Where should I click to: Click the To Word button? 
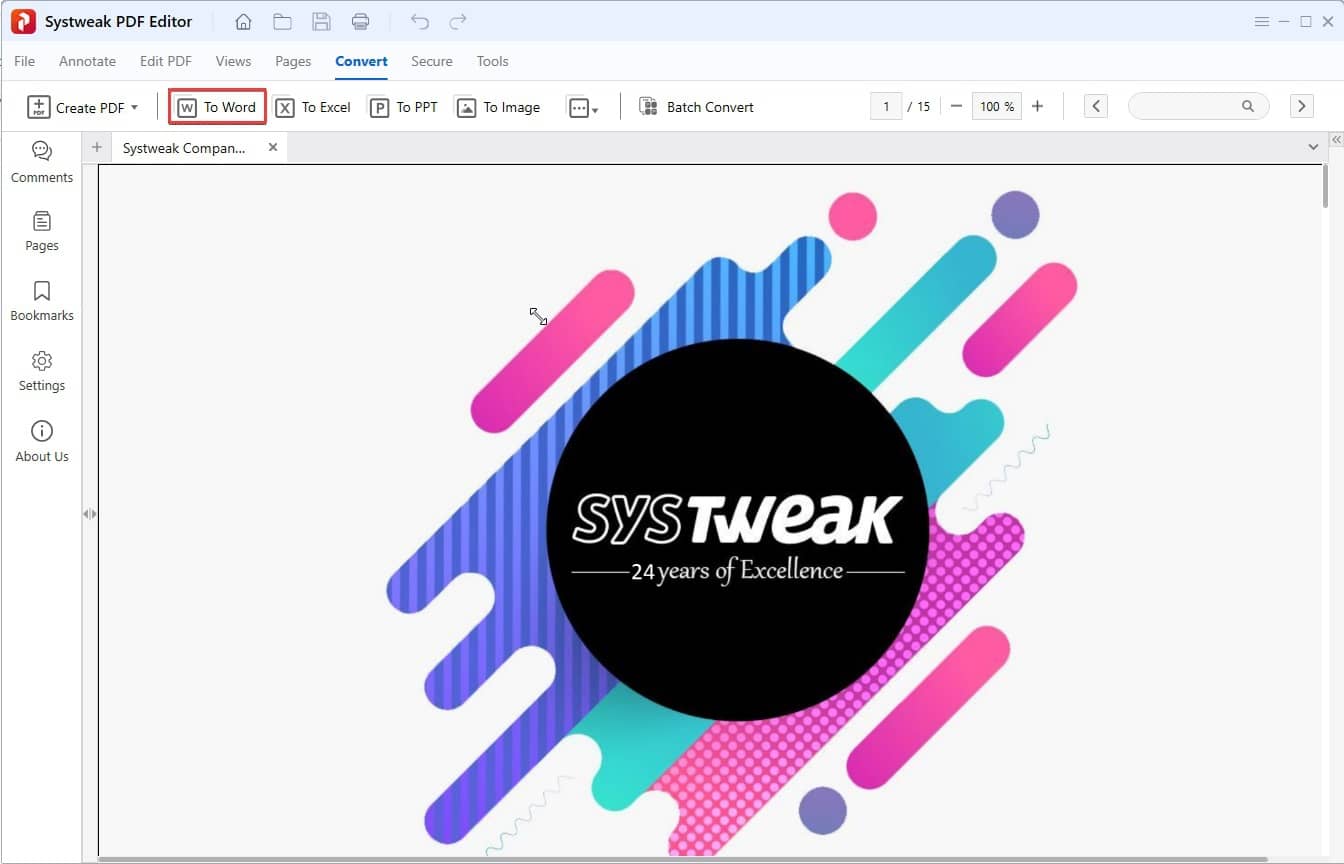pos(217,107)
